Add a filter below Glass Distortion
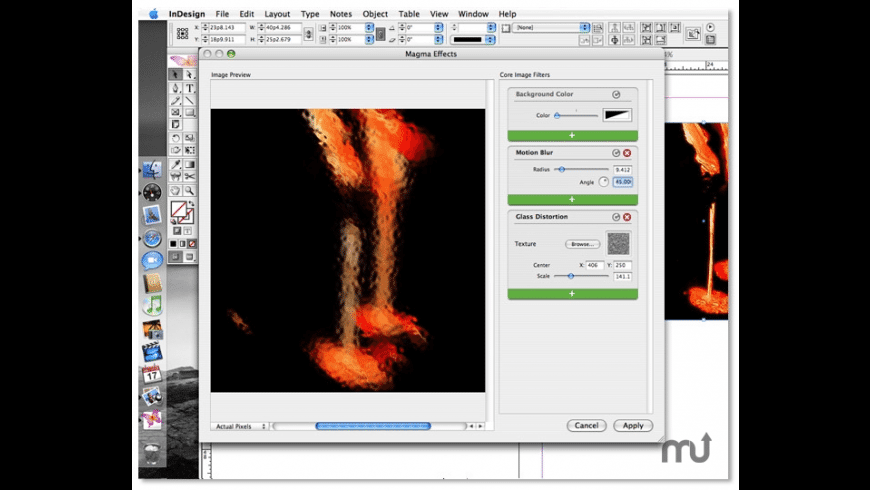This screenshot has width=870, height=490. [x=572, y=294]
